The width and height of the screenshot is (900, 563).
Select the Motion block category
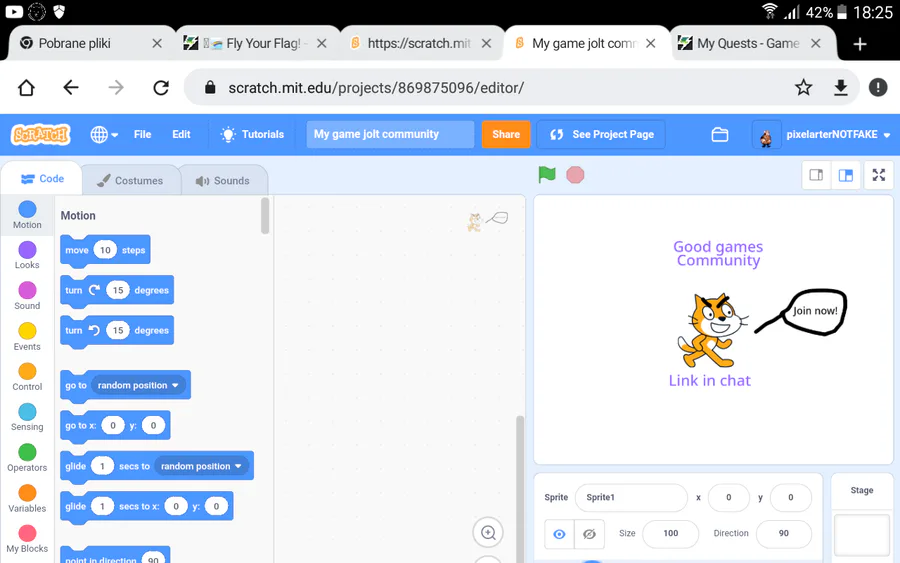pyautogui.click(x=27, y=215)
